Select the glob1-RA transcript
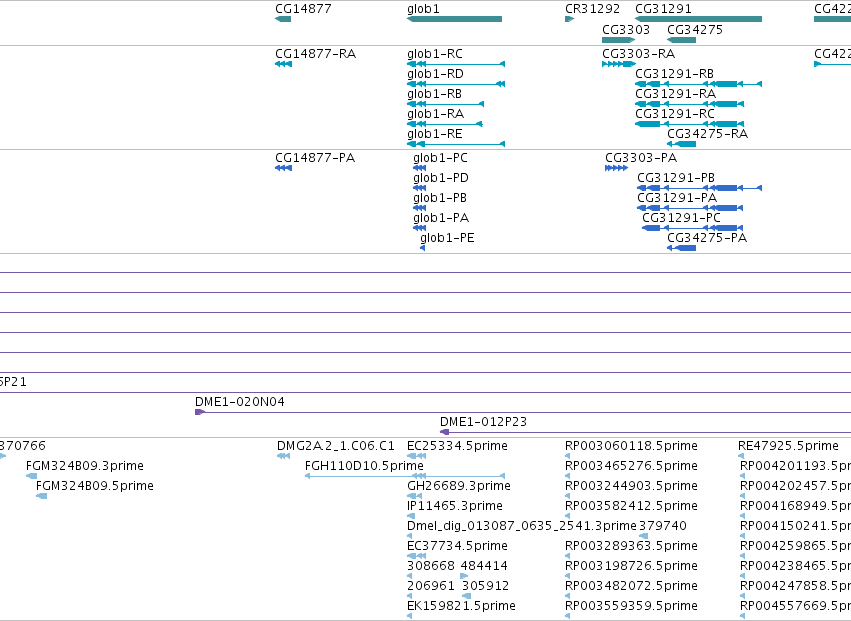 [444, 124]
